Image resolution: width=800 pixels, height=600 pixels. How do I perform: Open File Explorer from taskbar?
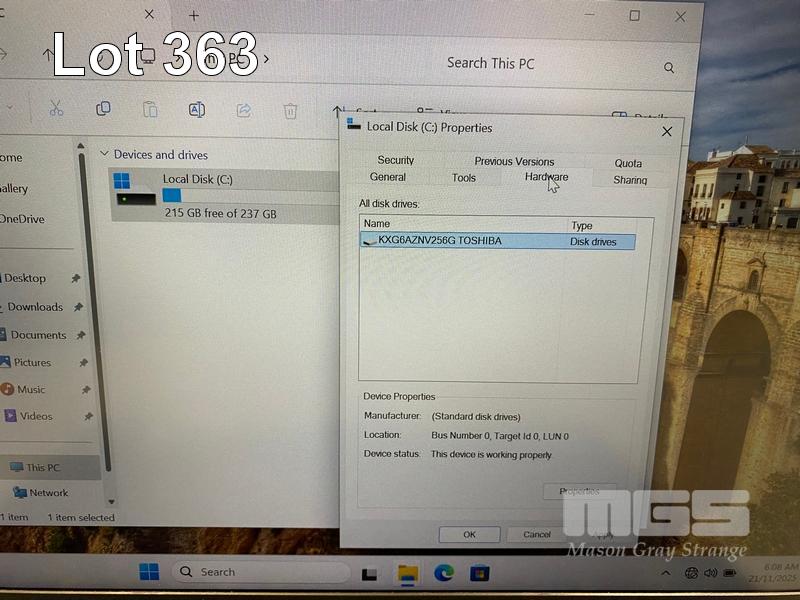[x=407, y=572]
